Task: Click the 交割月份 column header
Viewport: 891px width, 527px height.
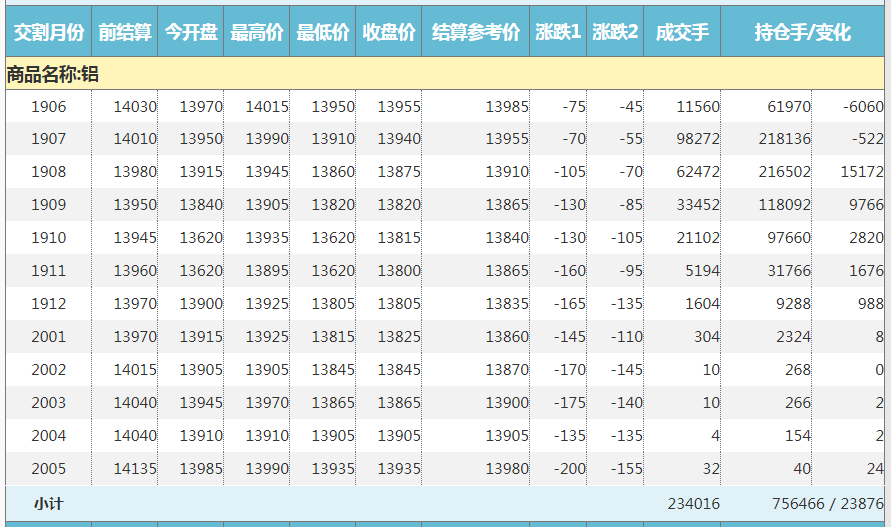Action: point(48,33)
